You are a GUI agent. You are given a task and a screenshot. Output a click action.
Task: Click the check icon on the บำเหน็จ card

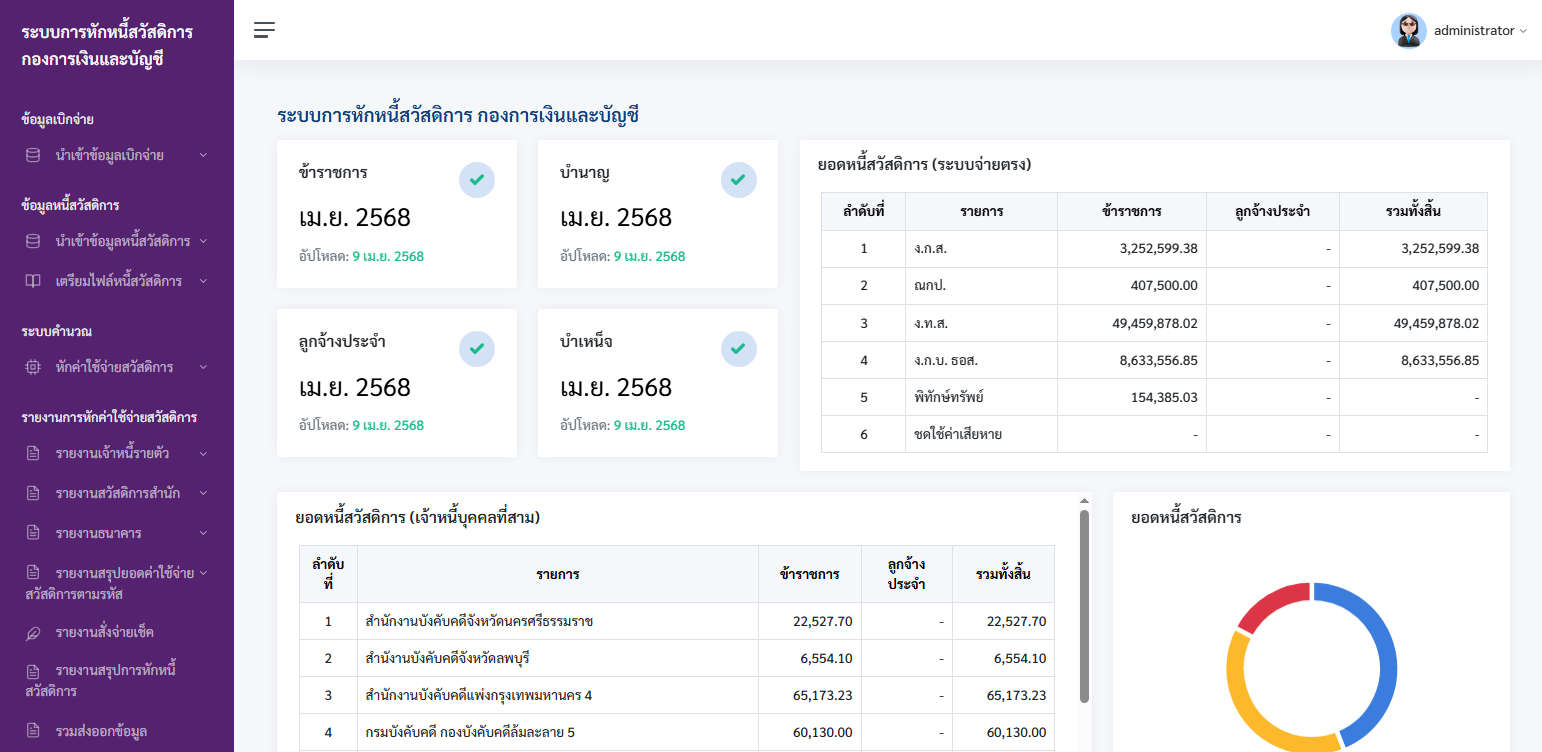(739, 349)
